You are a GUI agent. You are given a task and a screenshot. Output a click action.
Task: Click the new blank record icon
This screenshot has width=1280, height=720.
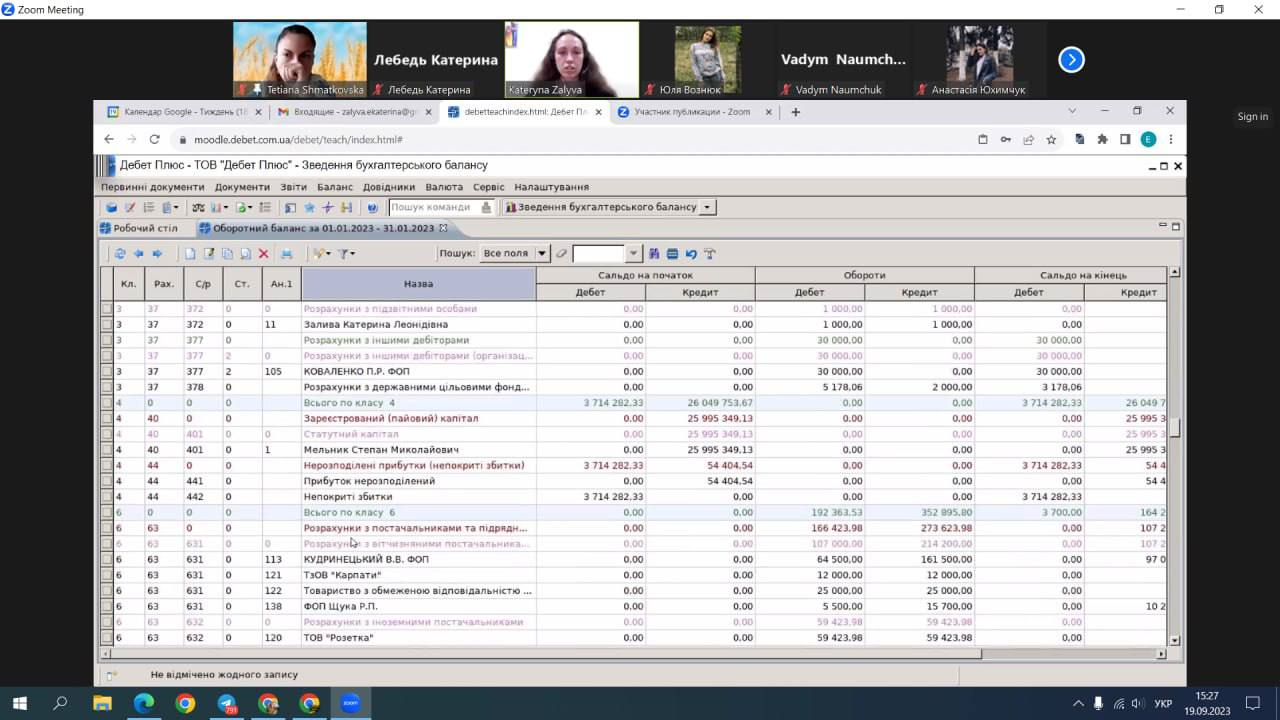point(190,254)
